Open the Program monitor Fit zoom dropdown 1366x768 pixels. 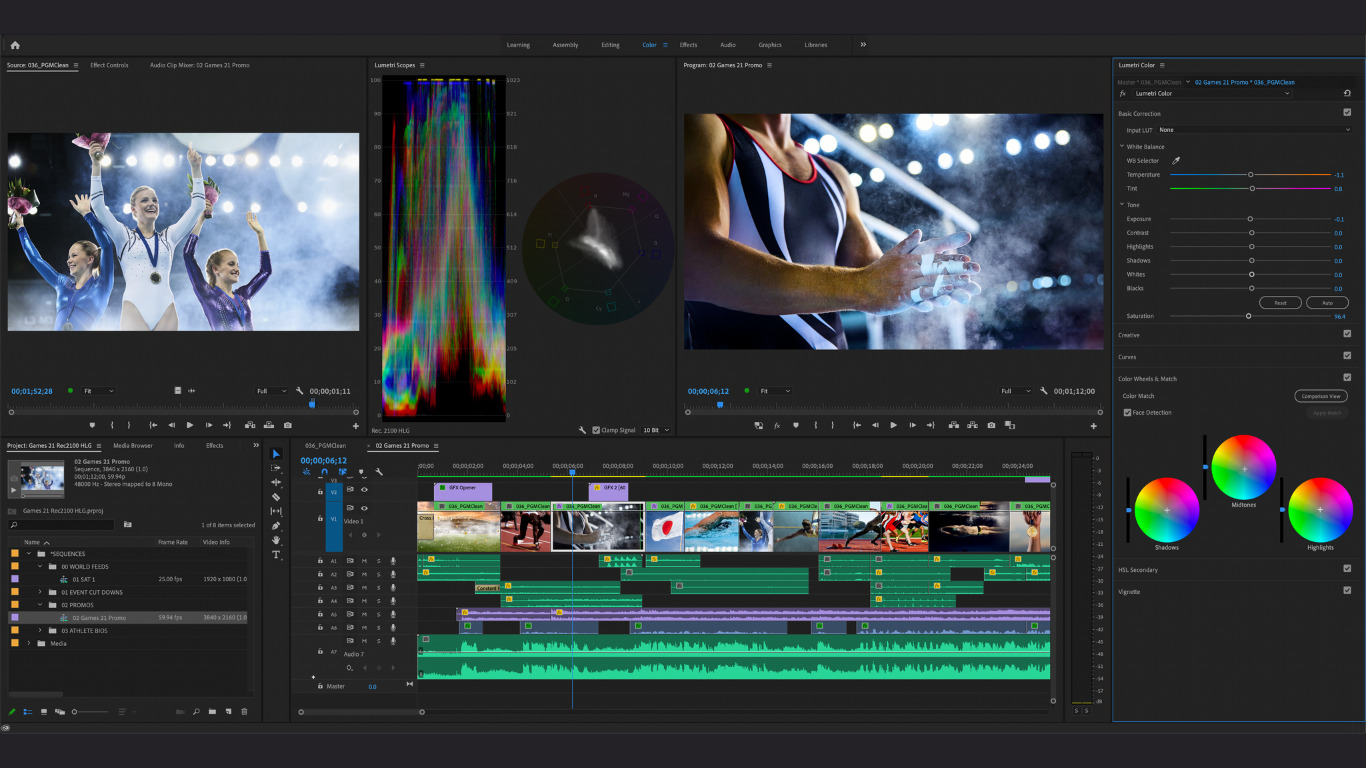tap(775, 391)
